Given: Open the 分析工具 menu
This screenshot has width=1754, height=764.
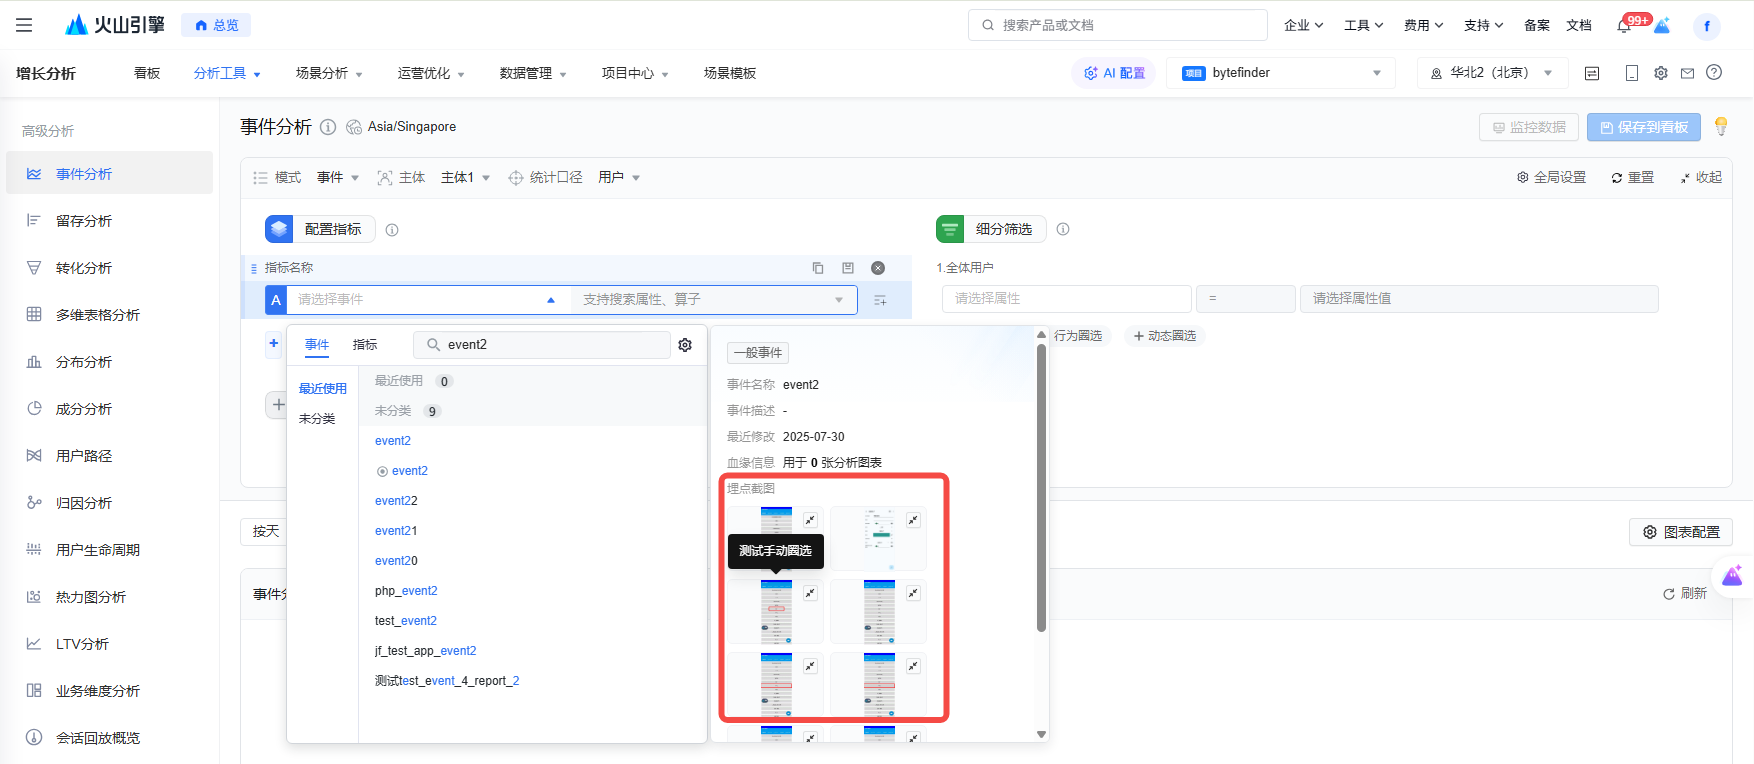Looking at the screenshot, I should point(226,74).
